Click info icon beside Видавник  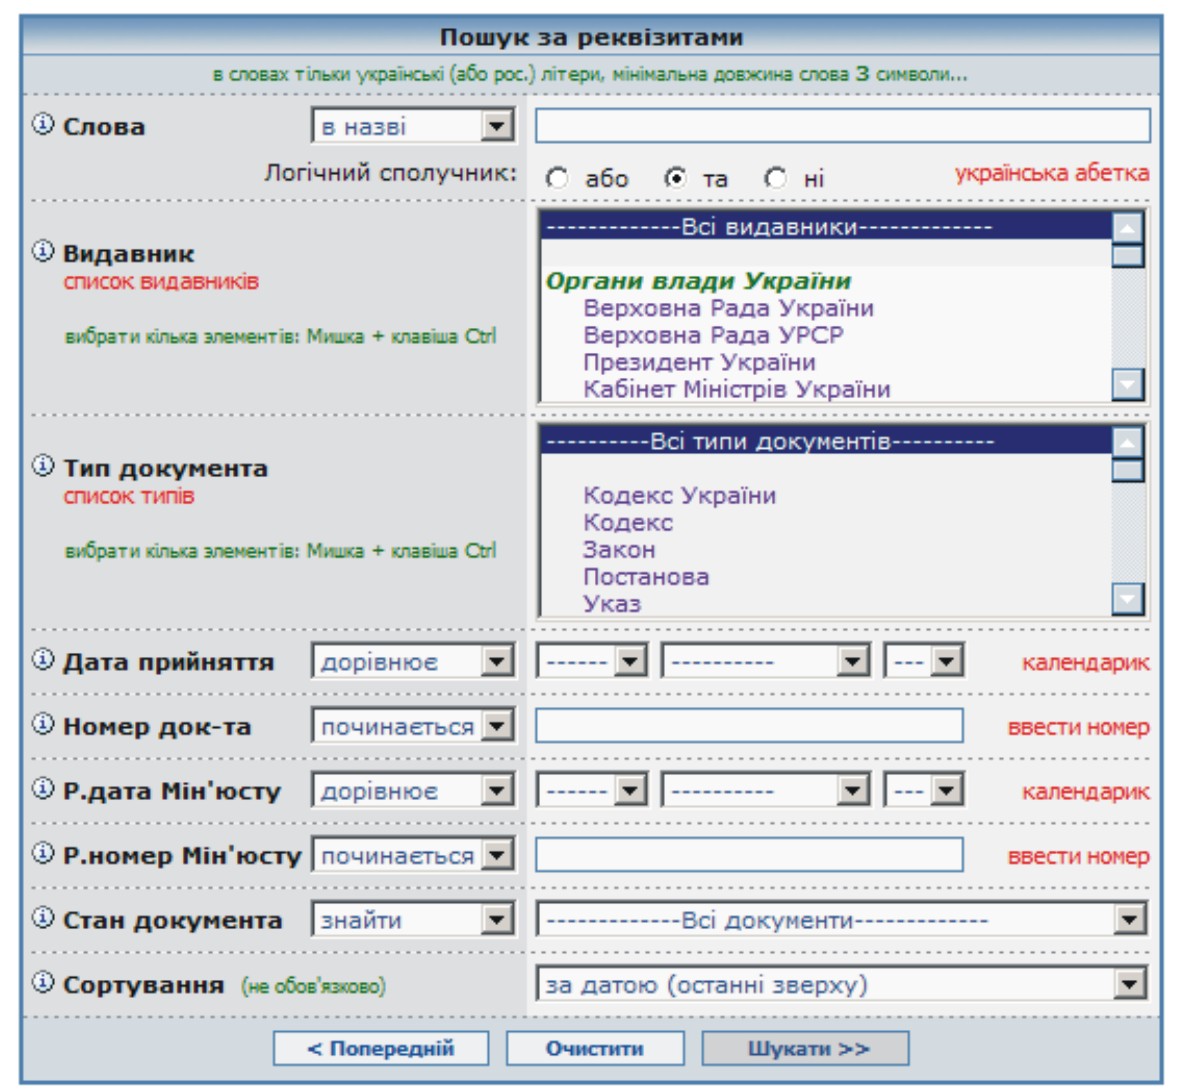[43, 251]
